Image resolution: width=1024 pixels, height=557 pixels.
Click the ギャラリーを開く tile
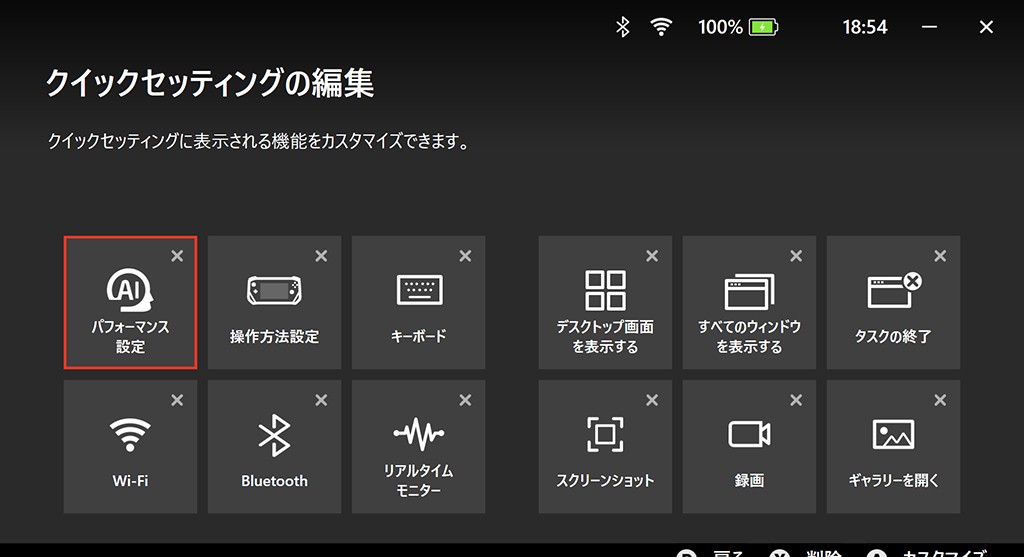click(x=893, y=447)
